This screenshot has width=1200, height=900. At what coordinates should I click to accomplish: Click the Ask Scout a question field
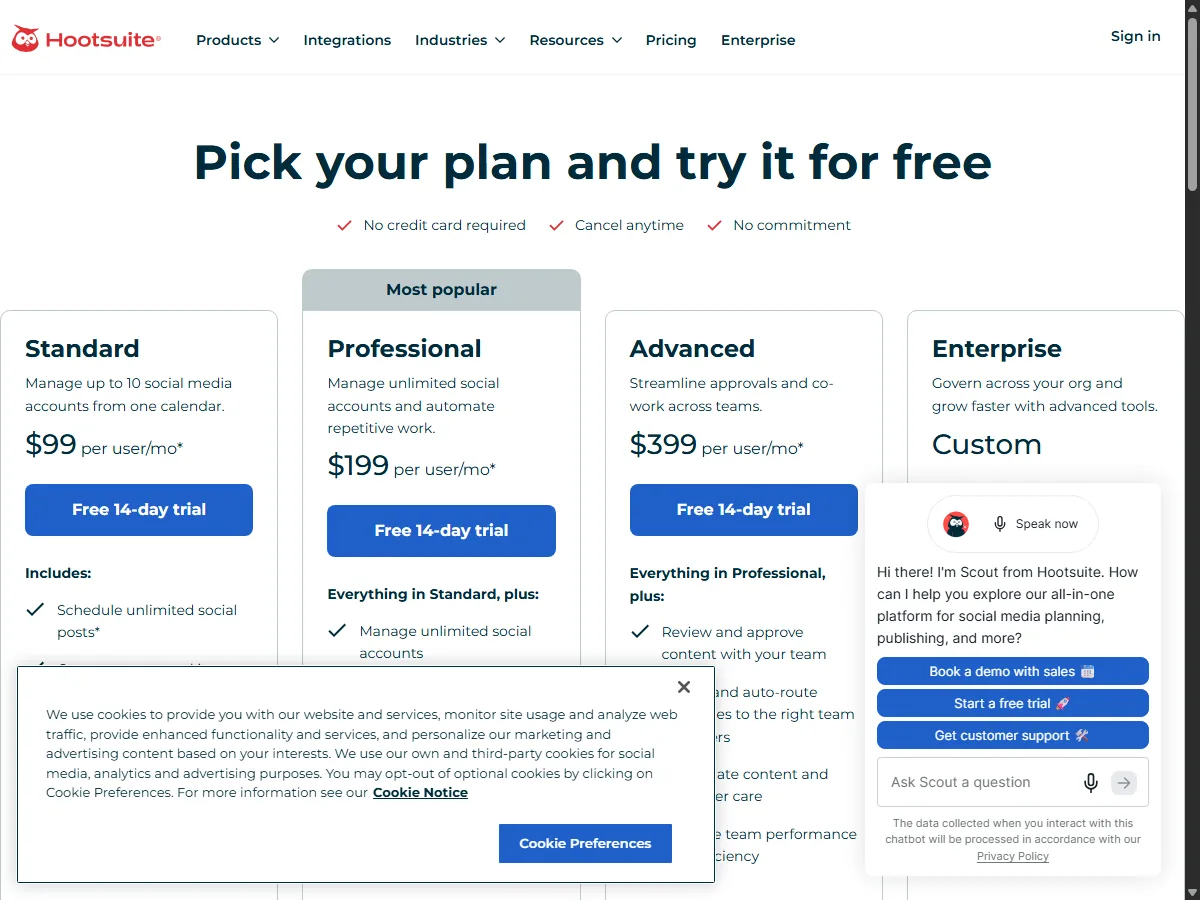[980, 783]
